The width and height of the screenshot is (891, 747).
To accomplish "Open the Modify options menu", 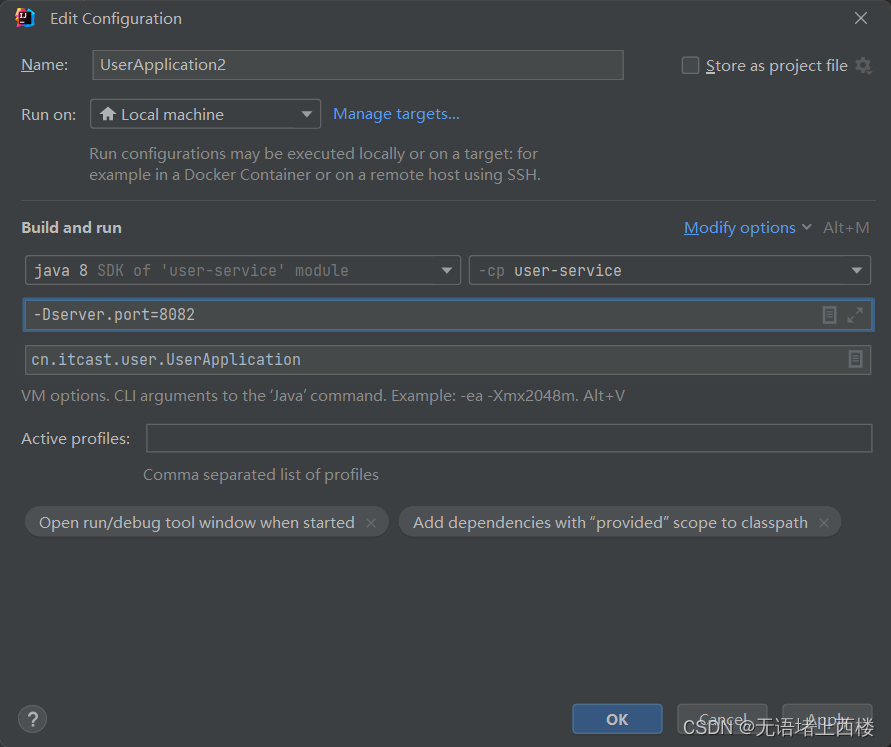I will (x=747, y=228).
